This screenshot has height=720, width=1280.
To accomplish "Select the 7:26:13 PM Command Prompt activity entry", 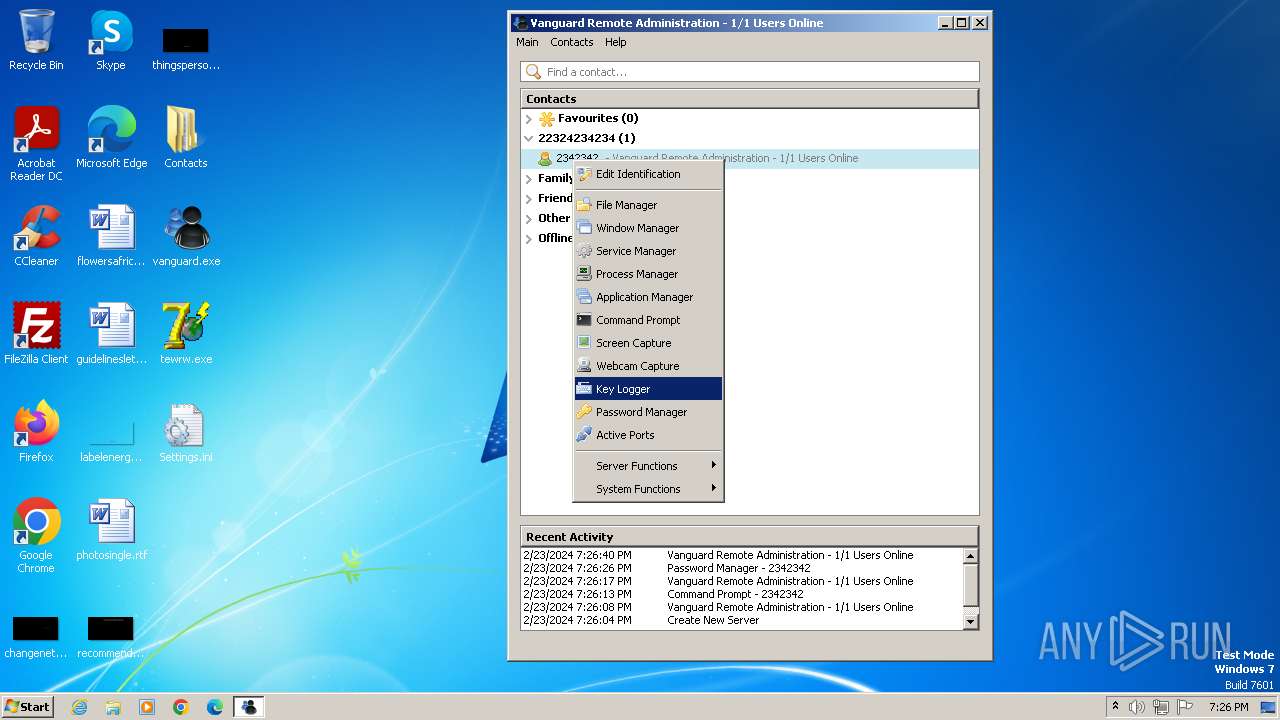I will pyautogui.click(x=742, y=594).
